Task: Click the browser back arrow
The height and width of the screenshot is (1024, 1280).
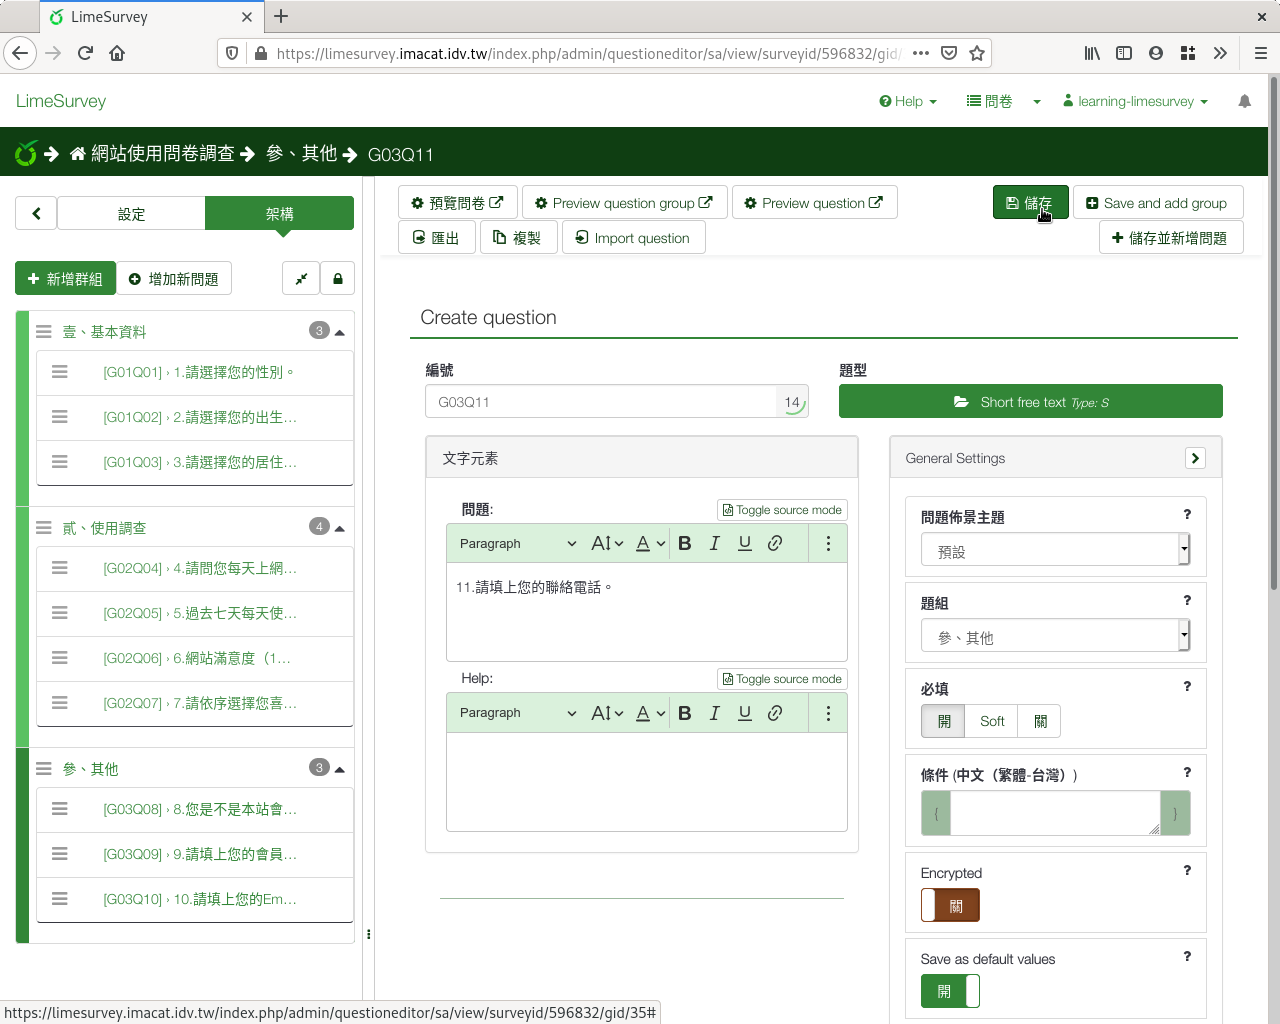Action: click(x=20, y=53)
